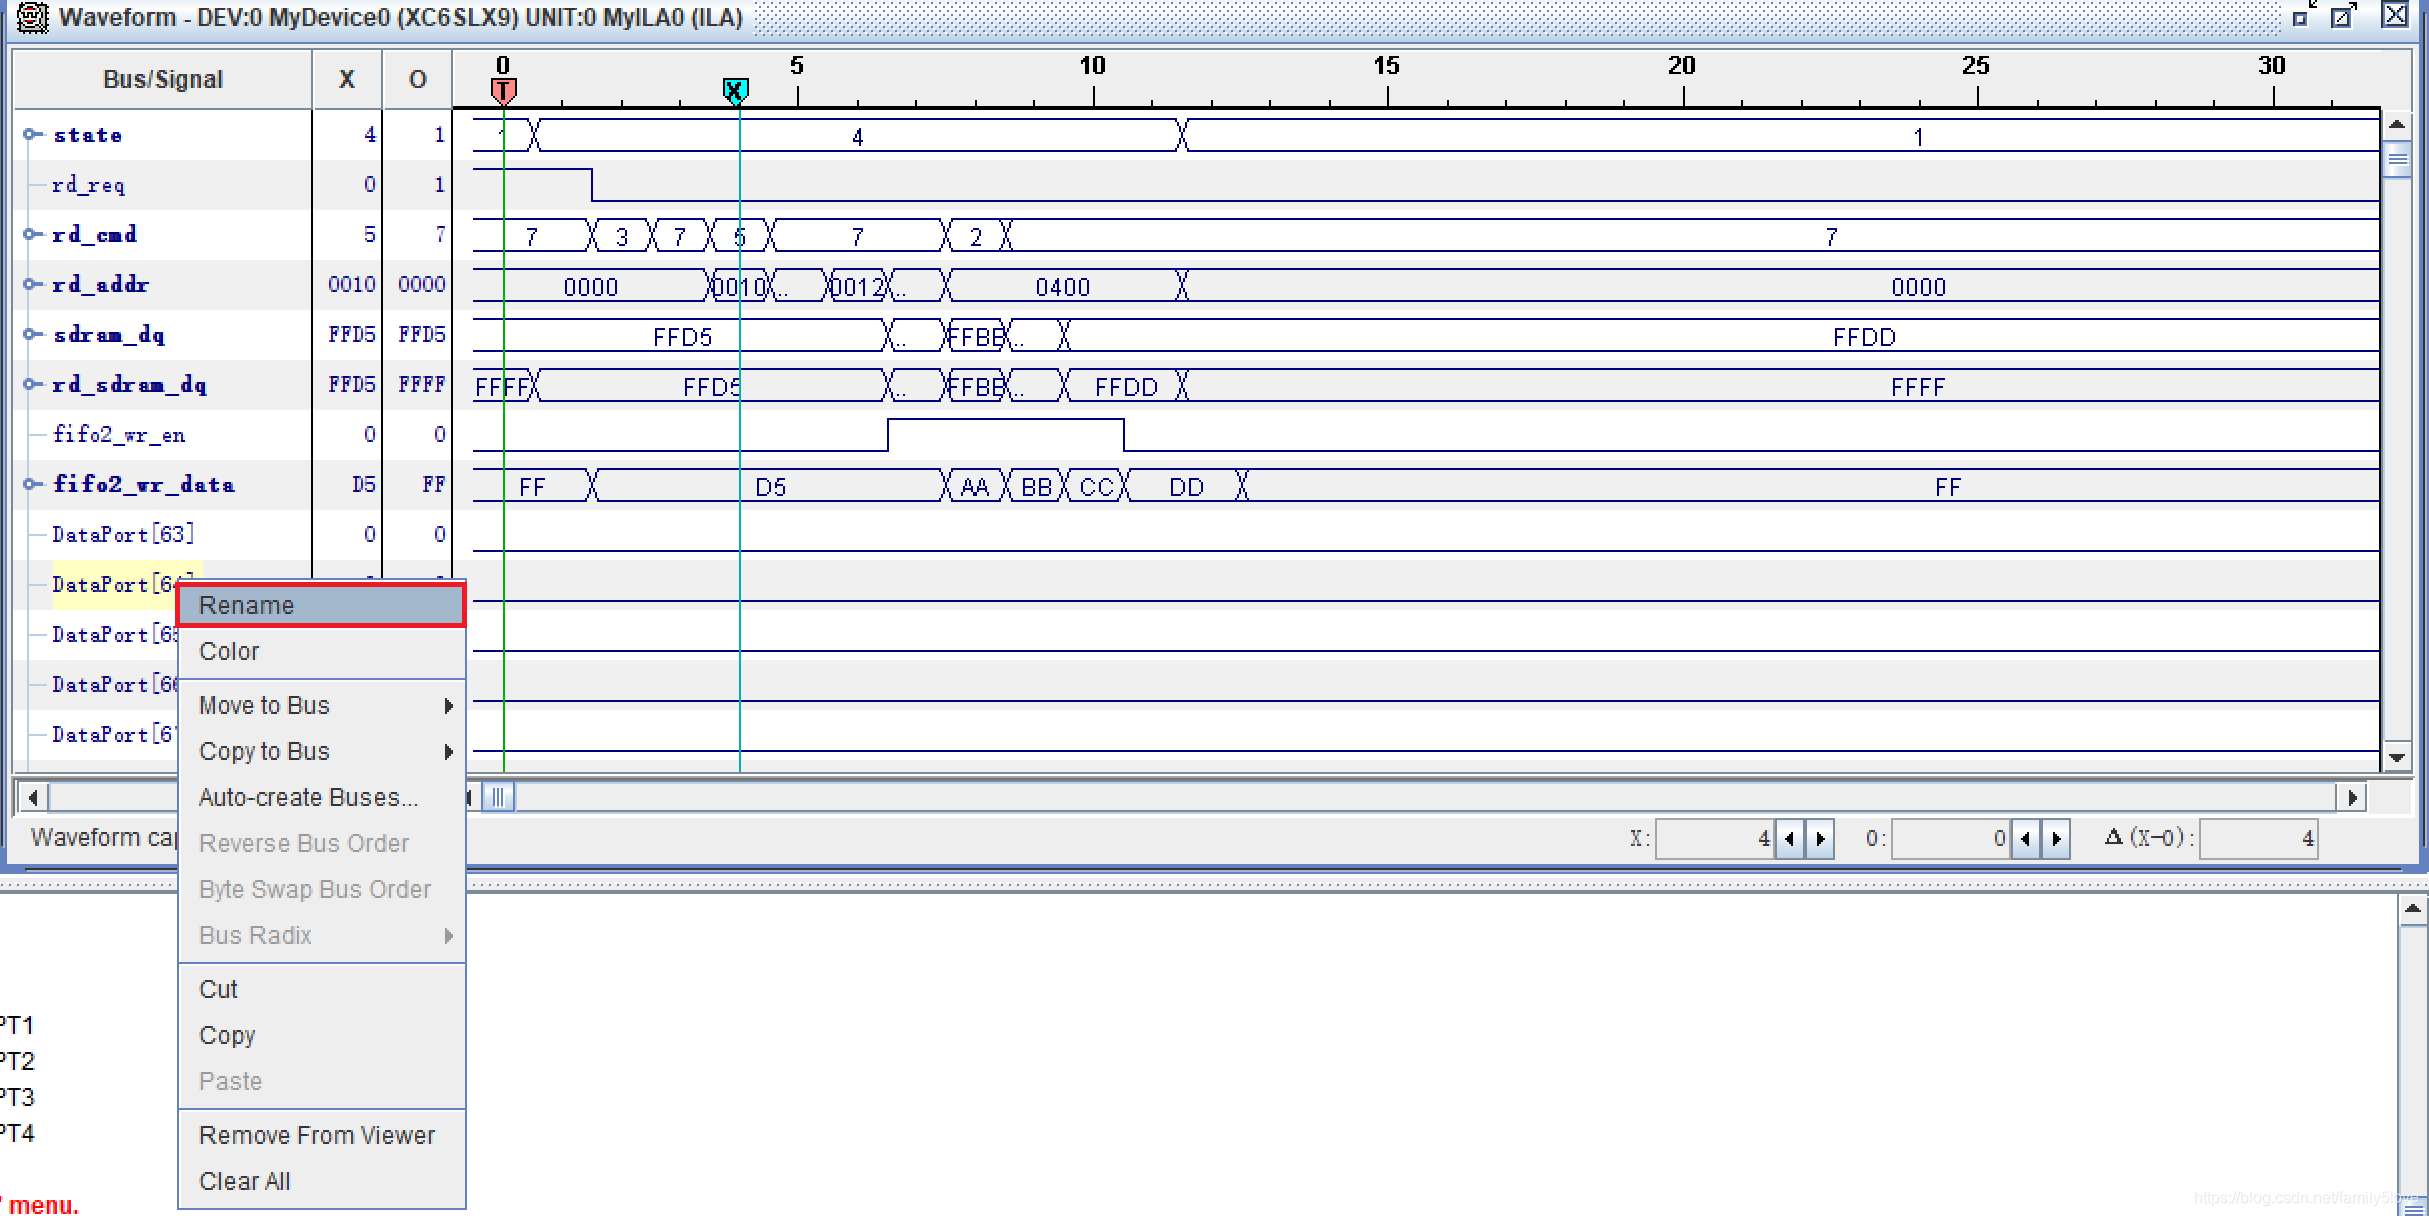
Task: Step X cursor left arrow
Action: [1790, 838]
